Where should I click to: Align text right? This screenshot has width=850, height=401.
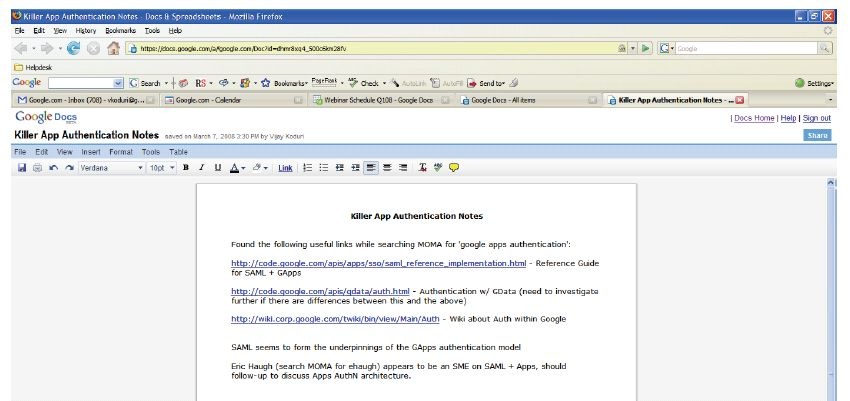click(x=403, y=168)
